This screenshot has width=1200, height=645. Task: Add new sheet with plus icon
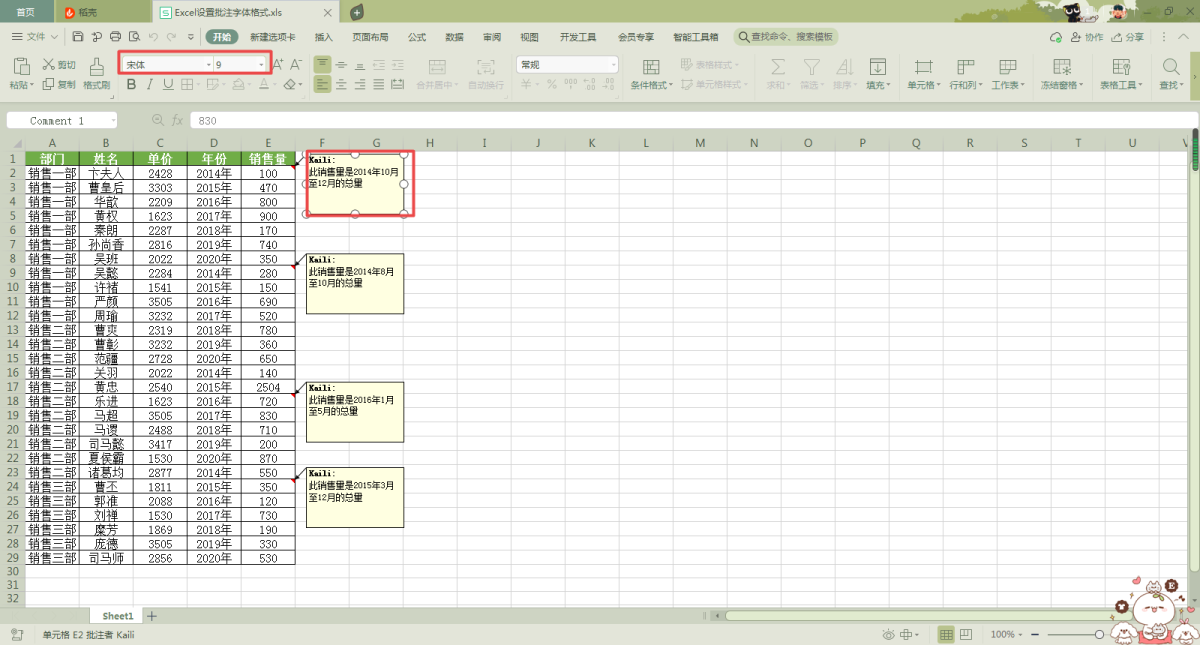point(152,616)
